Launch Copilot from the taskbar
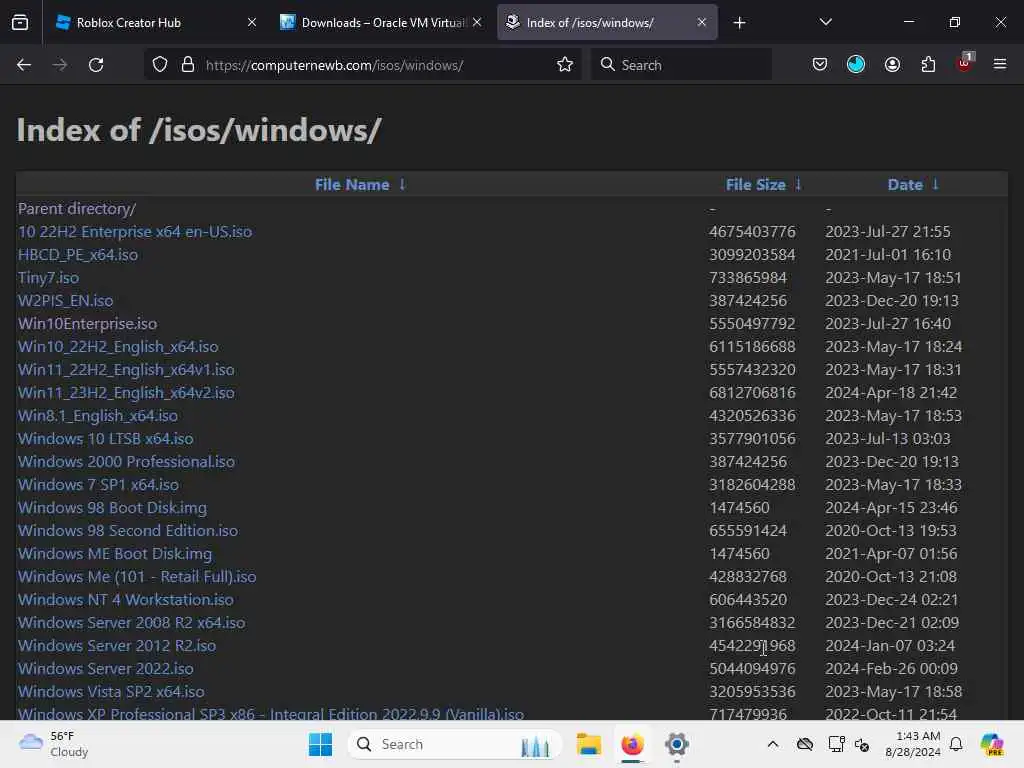 992,744
